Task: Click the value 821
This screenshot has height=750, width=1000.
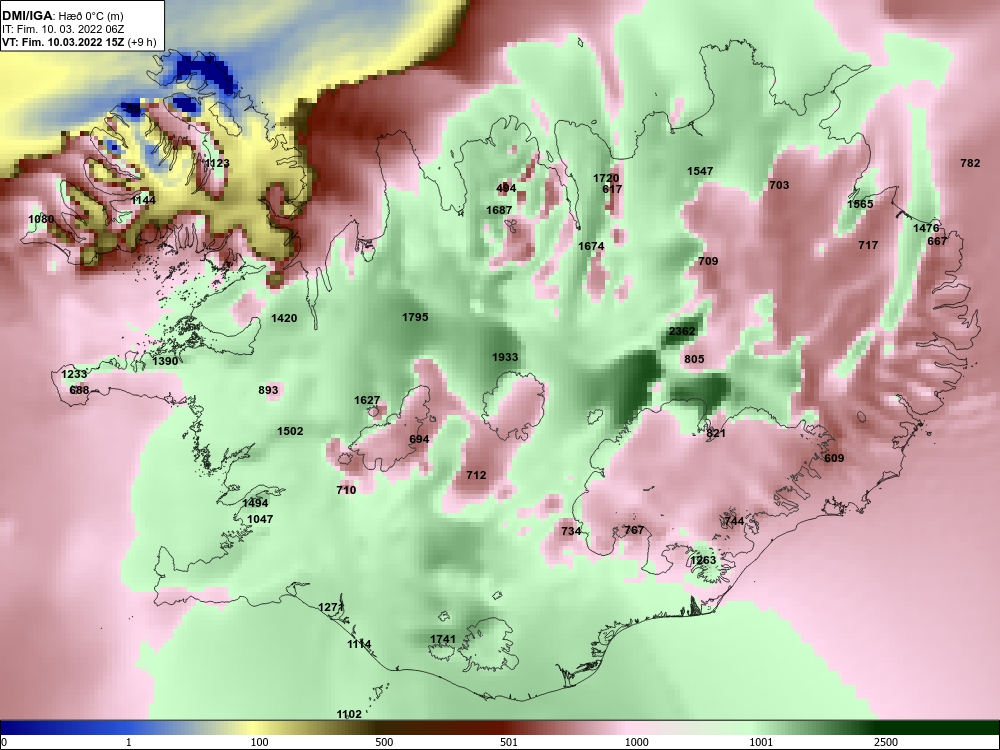Action: tap(716, 434)
